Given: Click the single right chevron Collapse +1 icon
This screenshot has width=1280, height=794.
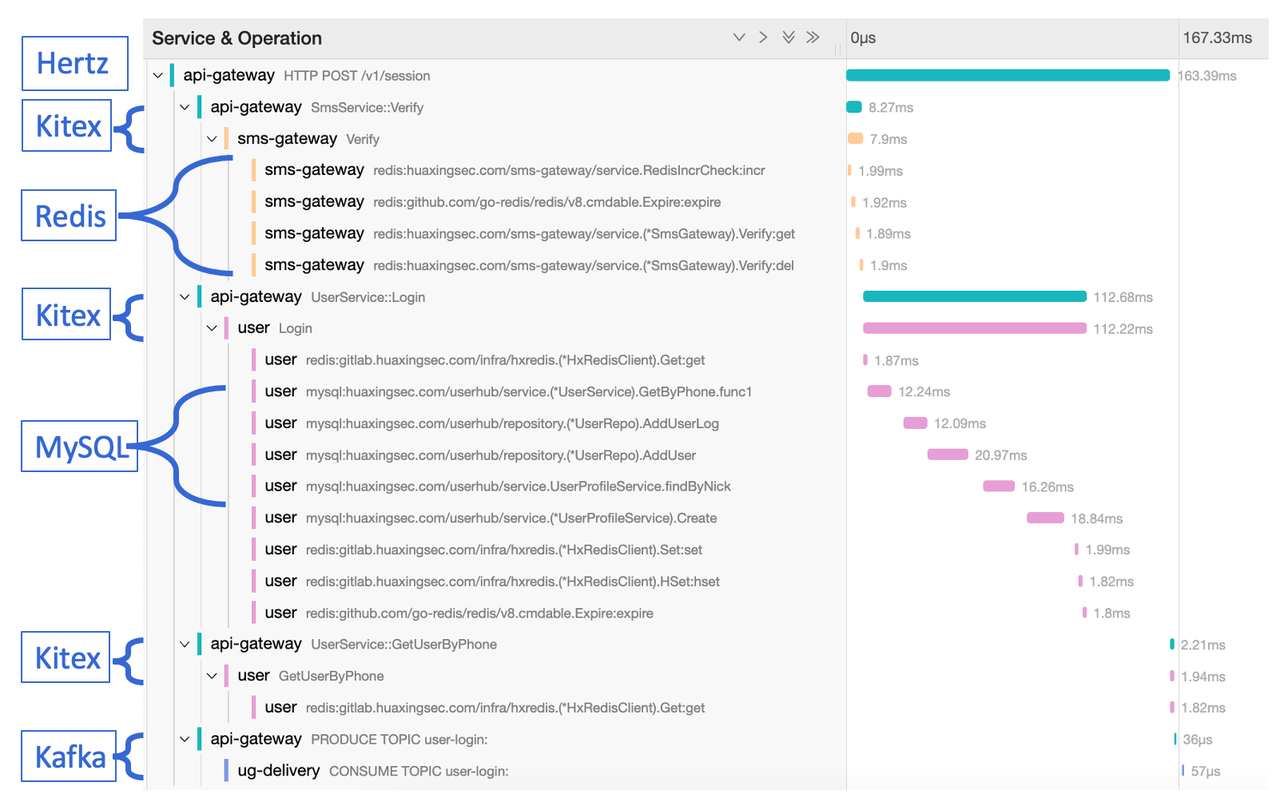Looking at the screenshot, I should [x=763, y=38].
